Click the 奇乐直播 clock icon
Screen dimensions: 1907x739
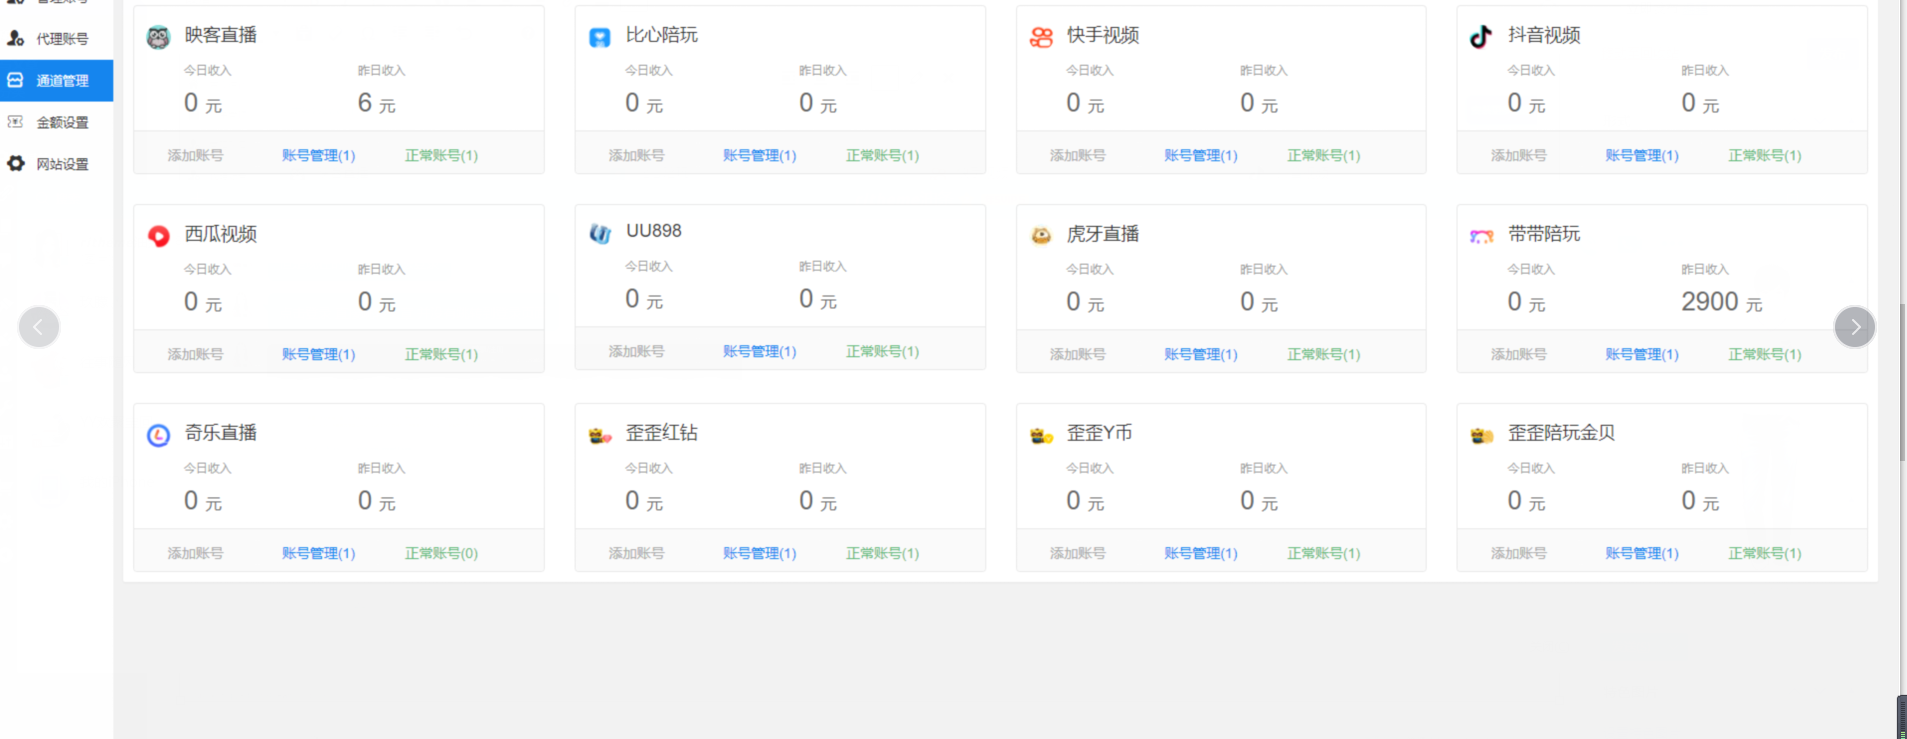[158, 435]
